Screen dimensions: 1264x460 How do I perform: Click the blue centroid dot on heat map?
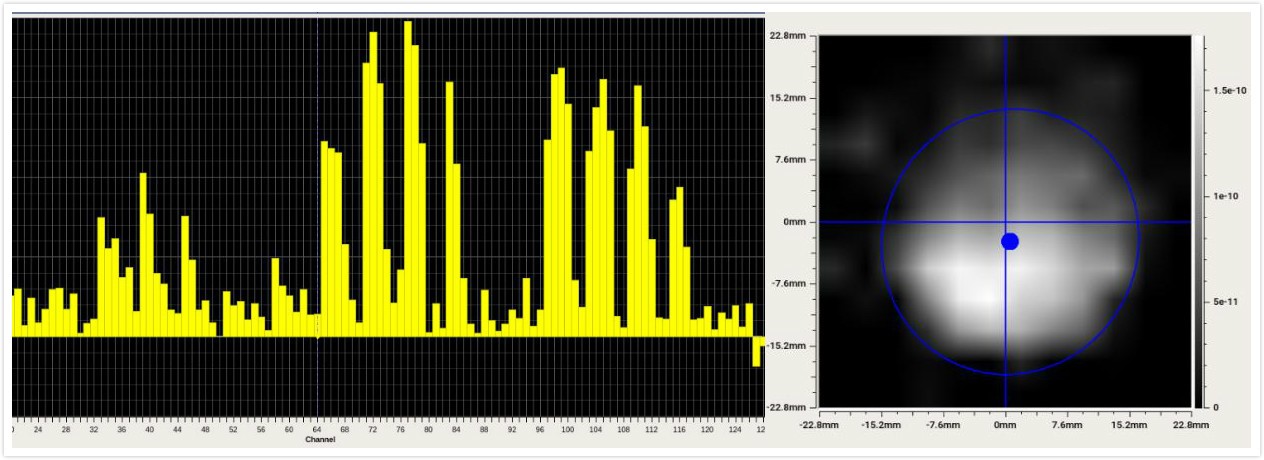(1009, 241)
